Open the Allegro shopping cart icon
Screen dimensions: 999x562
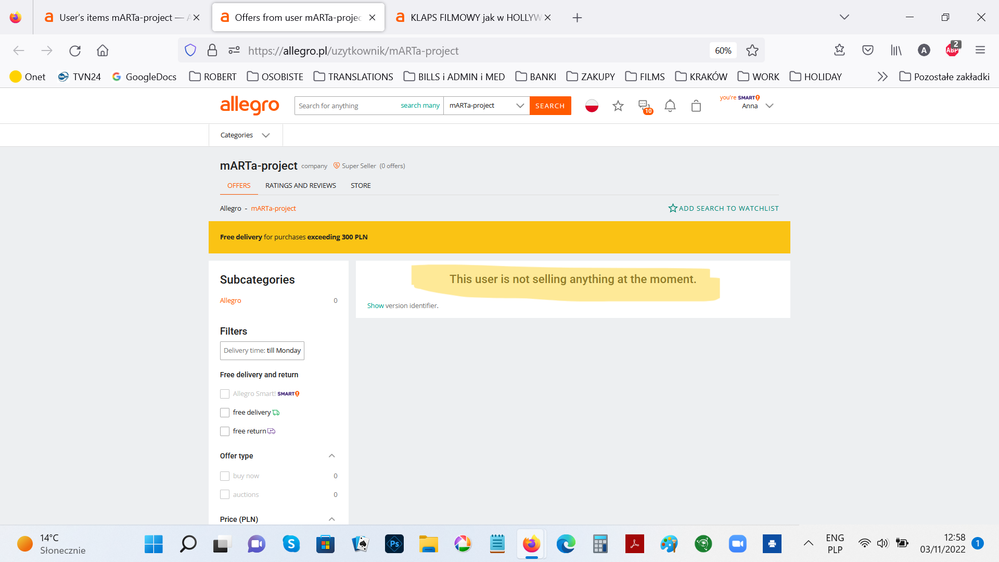(x=696, y=106)
